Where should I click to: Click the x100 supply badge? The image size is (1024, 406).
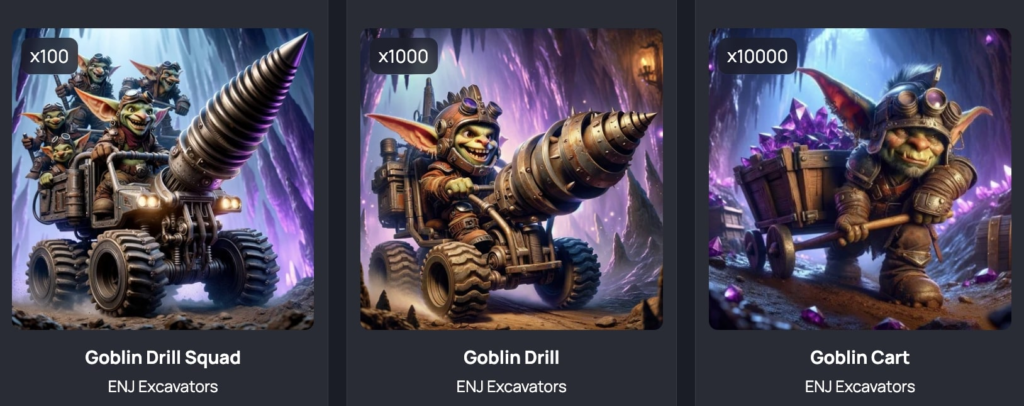click(x=49, y=56)
